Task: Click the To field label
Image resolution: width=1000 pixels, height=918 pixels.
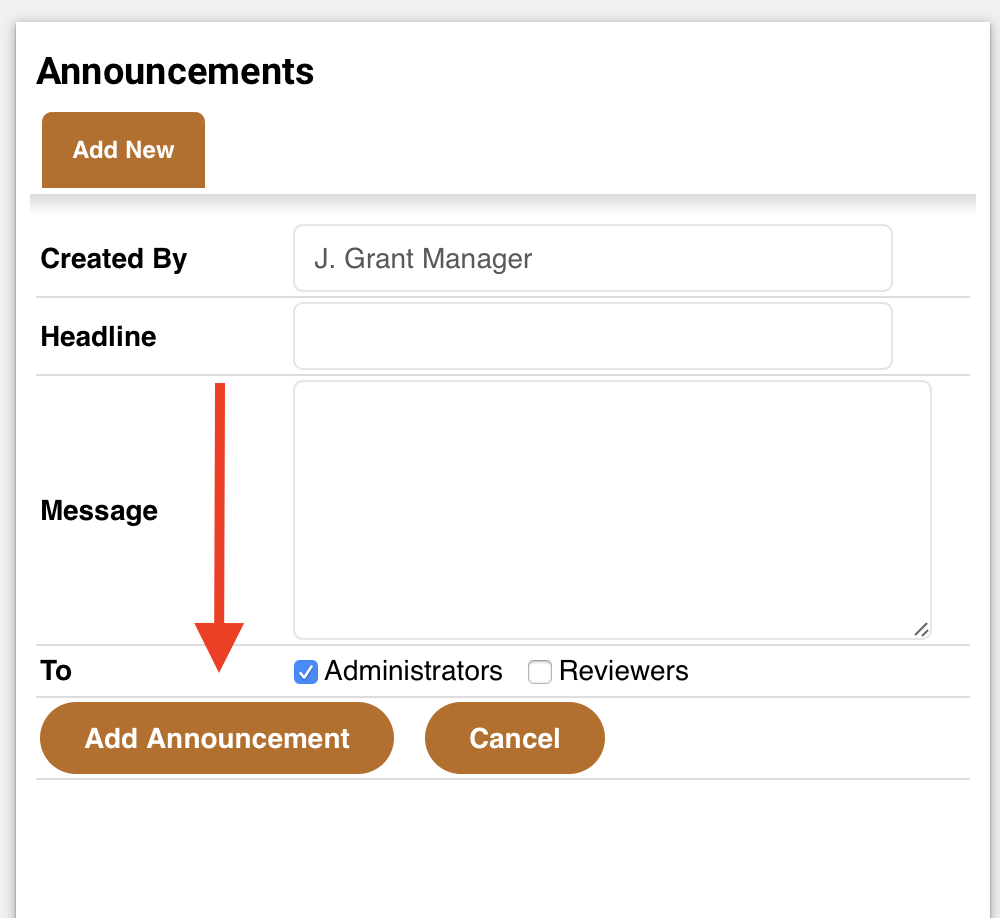Action: pyautogui.click(x=56, y=671)
